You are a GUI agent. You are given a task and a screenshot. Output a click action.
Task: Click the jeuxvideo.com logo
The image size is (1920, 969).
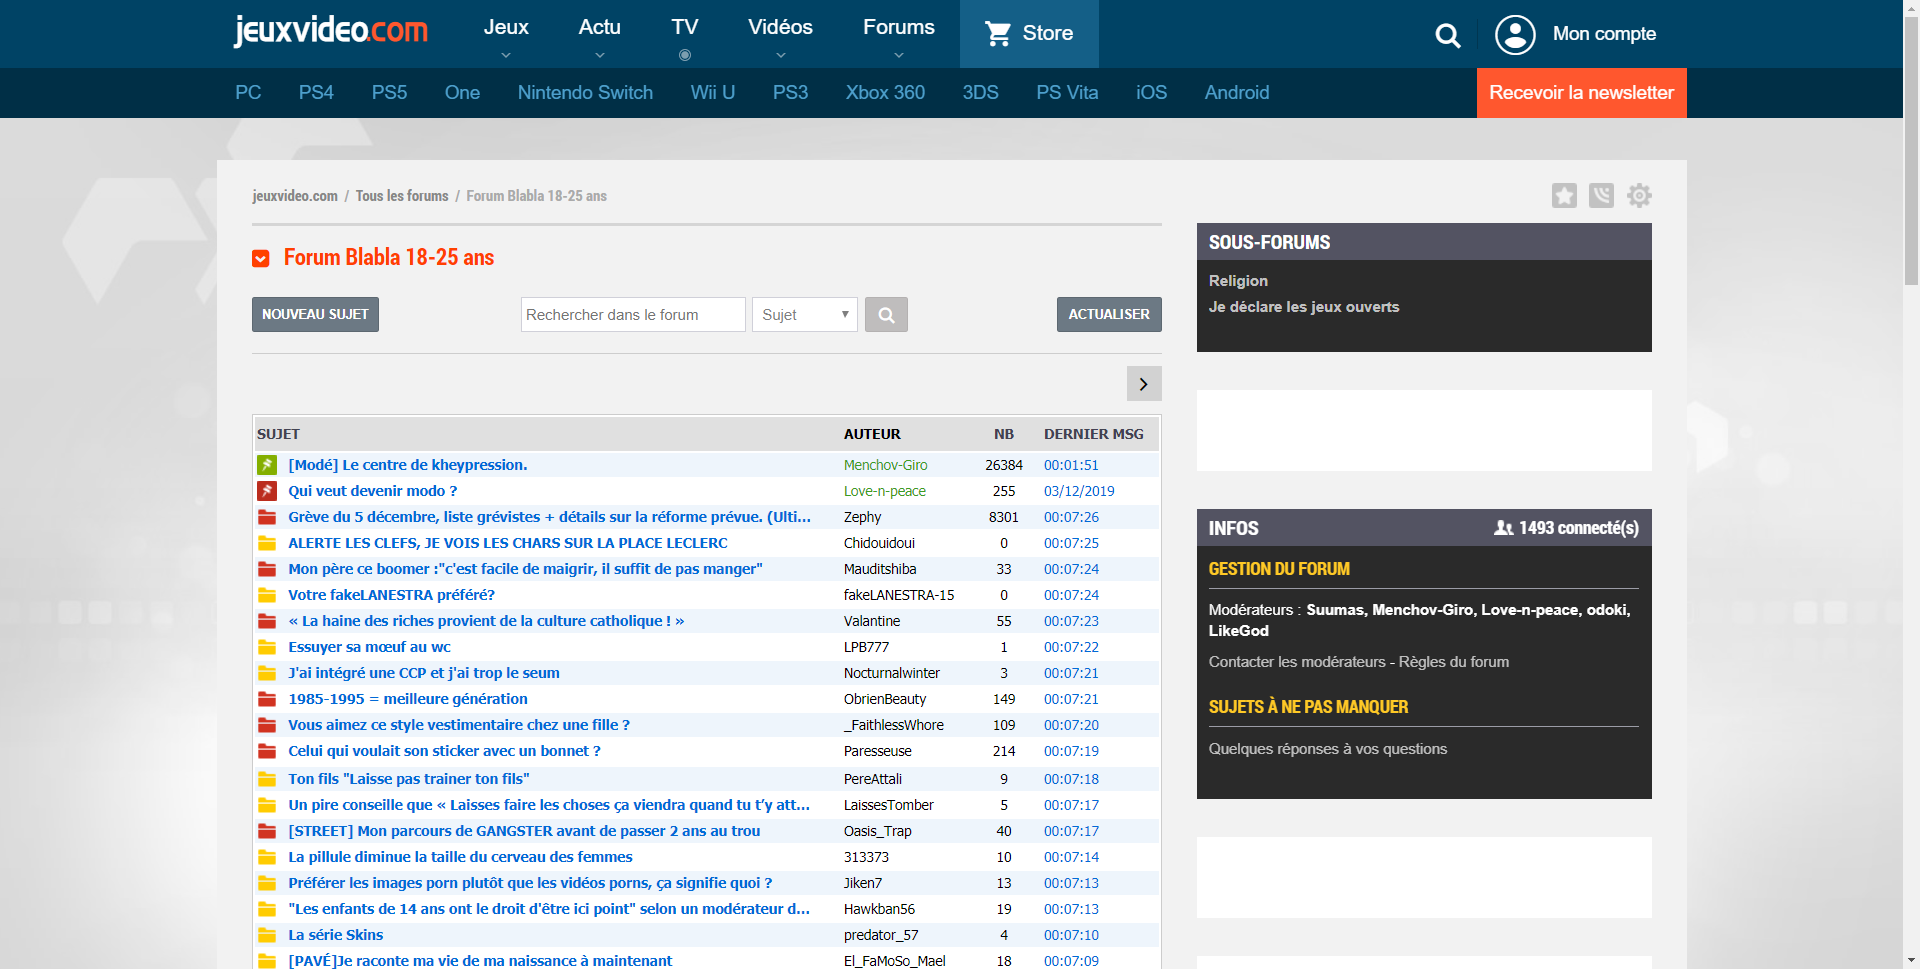tap(330, 30)
